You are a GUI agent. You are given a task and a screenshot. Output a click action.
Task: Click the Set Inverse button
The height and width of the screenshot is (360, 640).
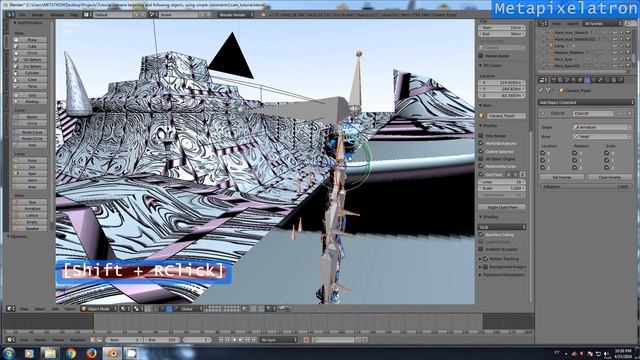(x=562, y=177)
